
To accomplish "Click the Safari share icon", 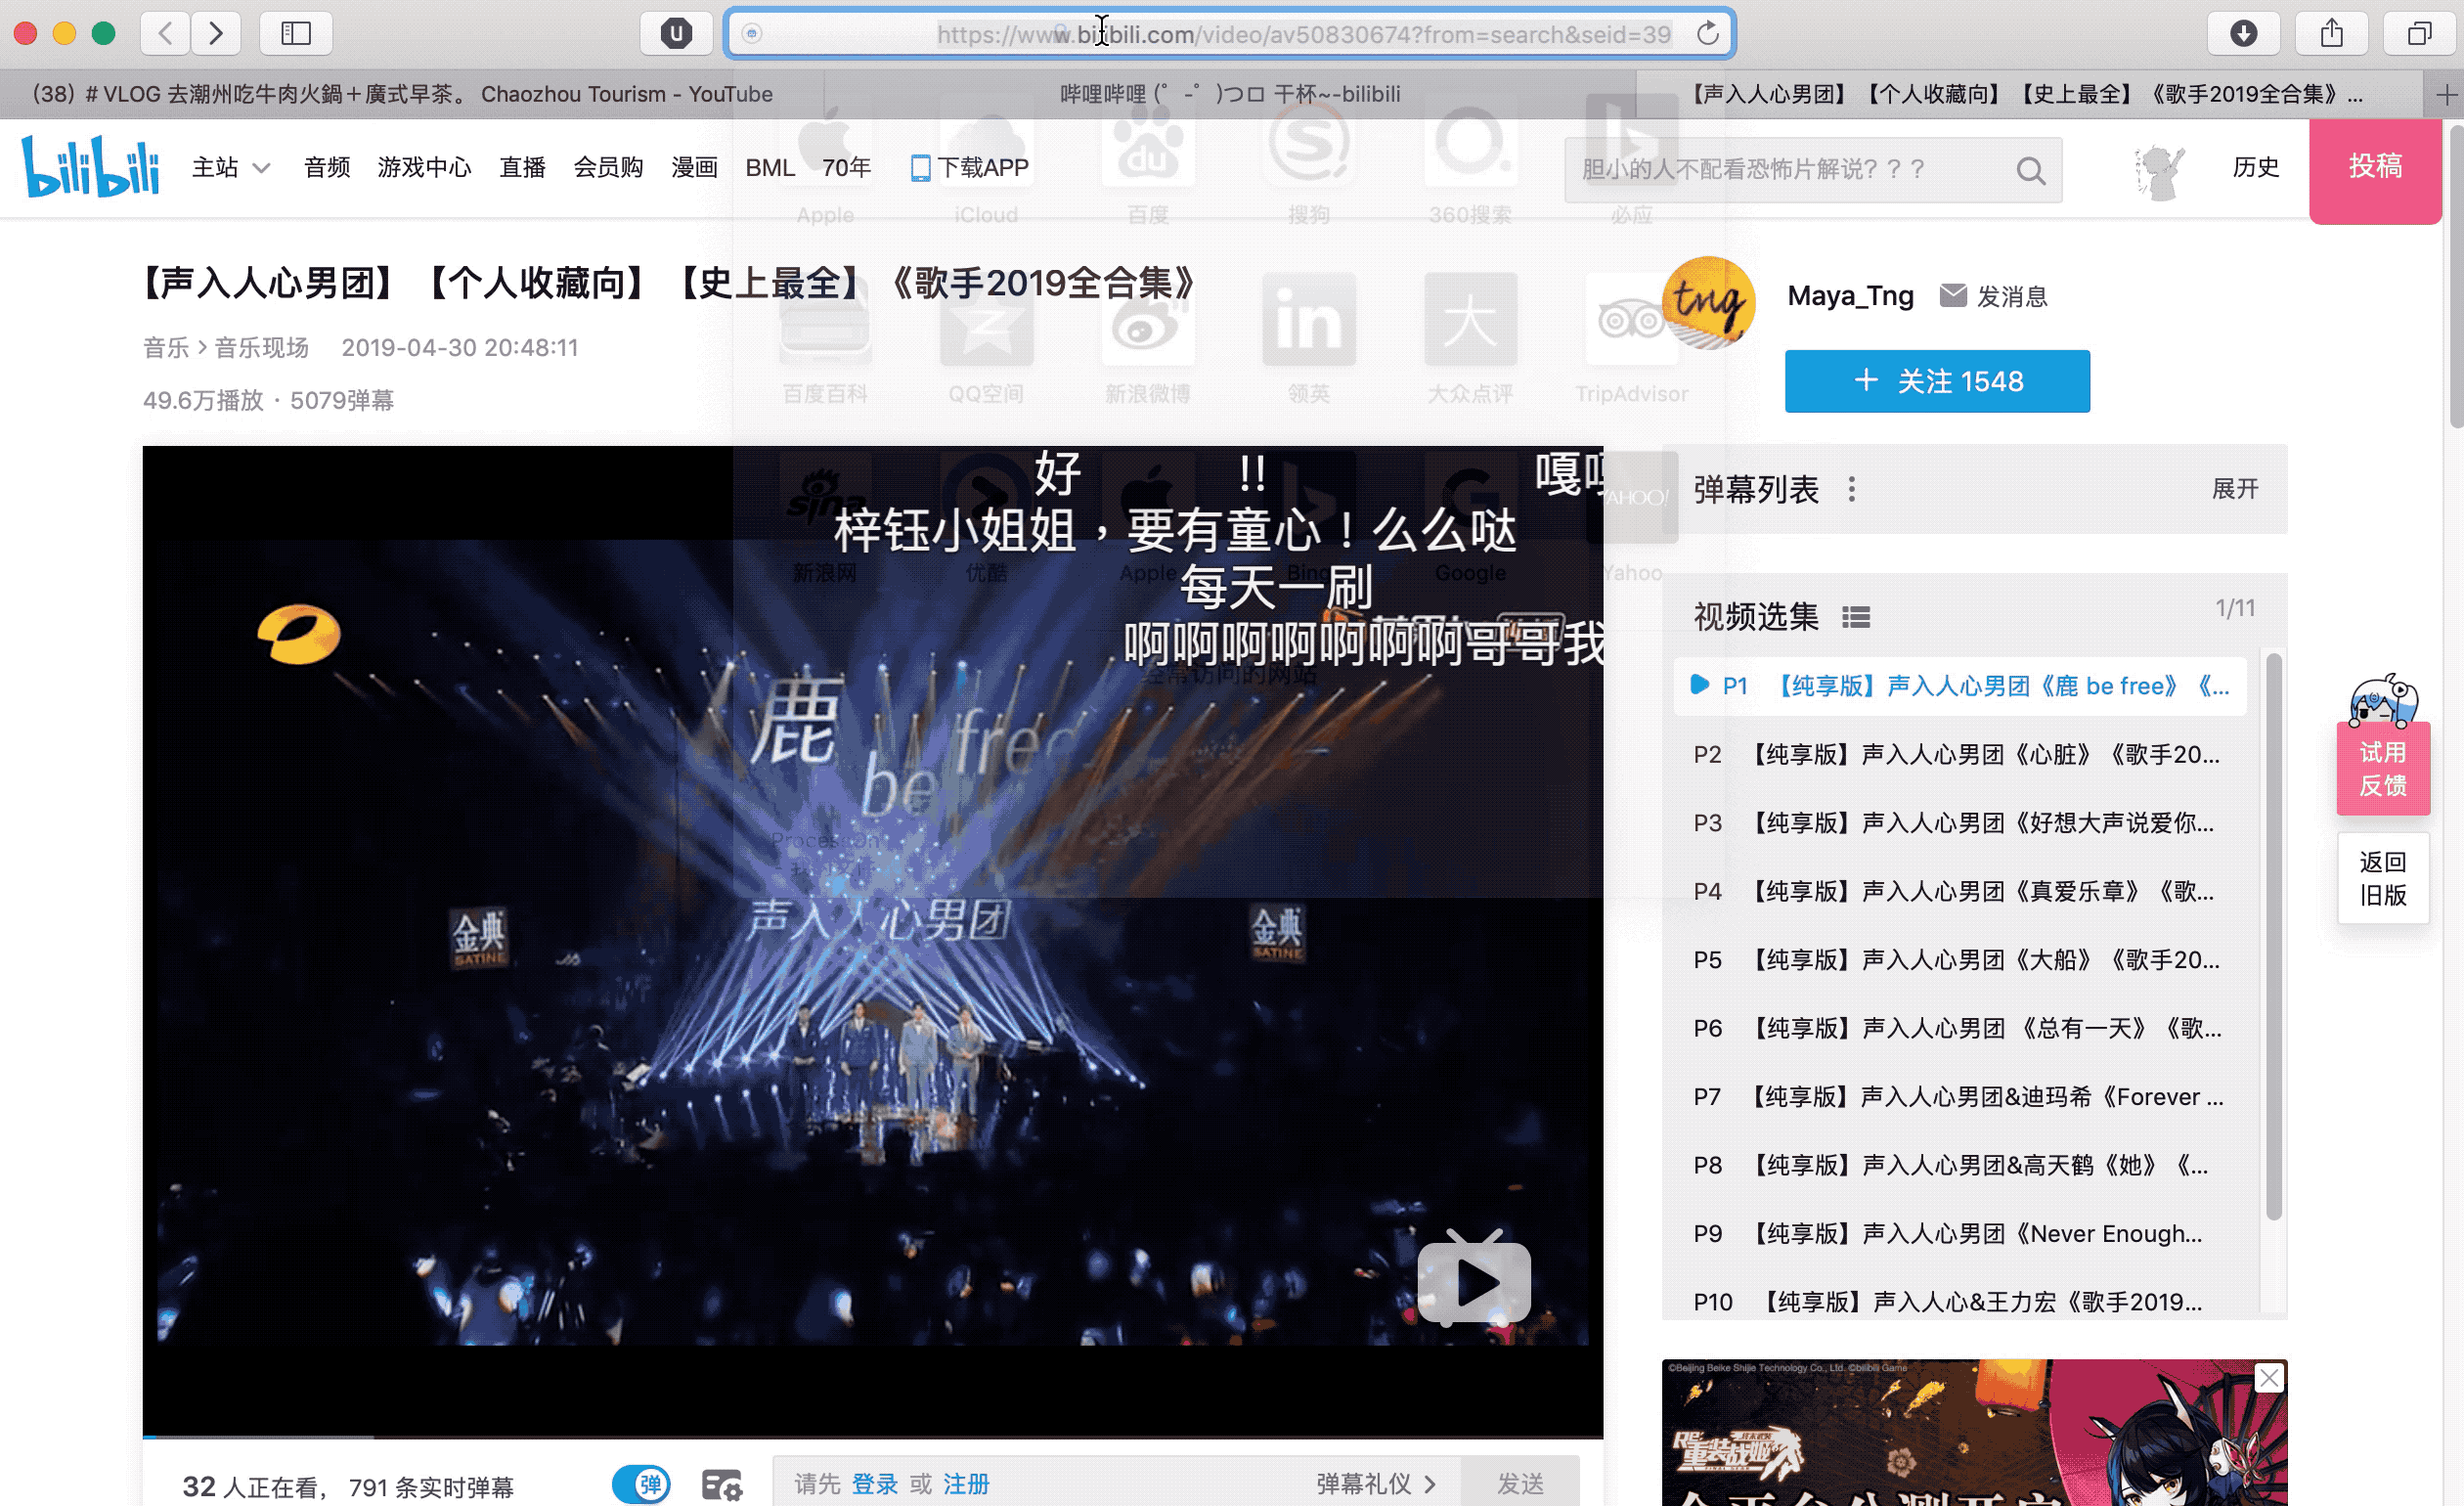I will [x=2331, y=34].
